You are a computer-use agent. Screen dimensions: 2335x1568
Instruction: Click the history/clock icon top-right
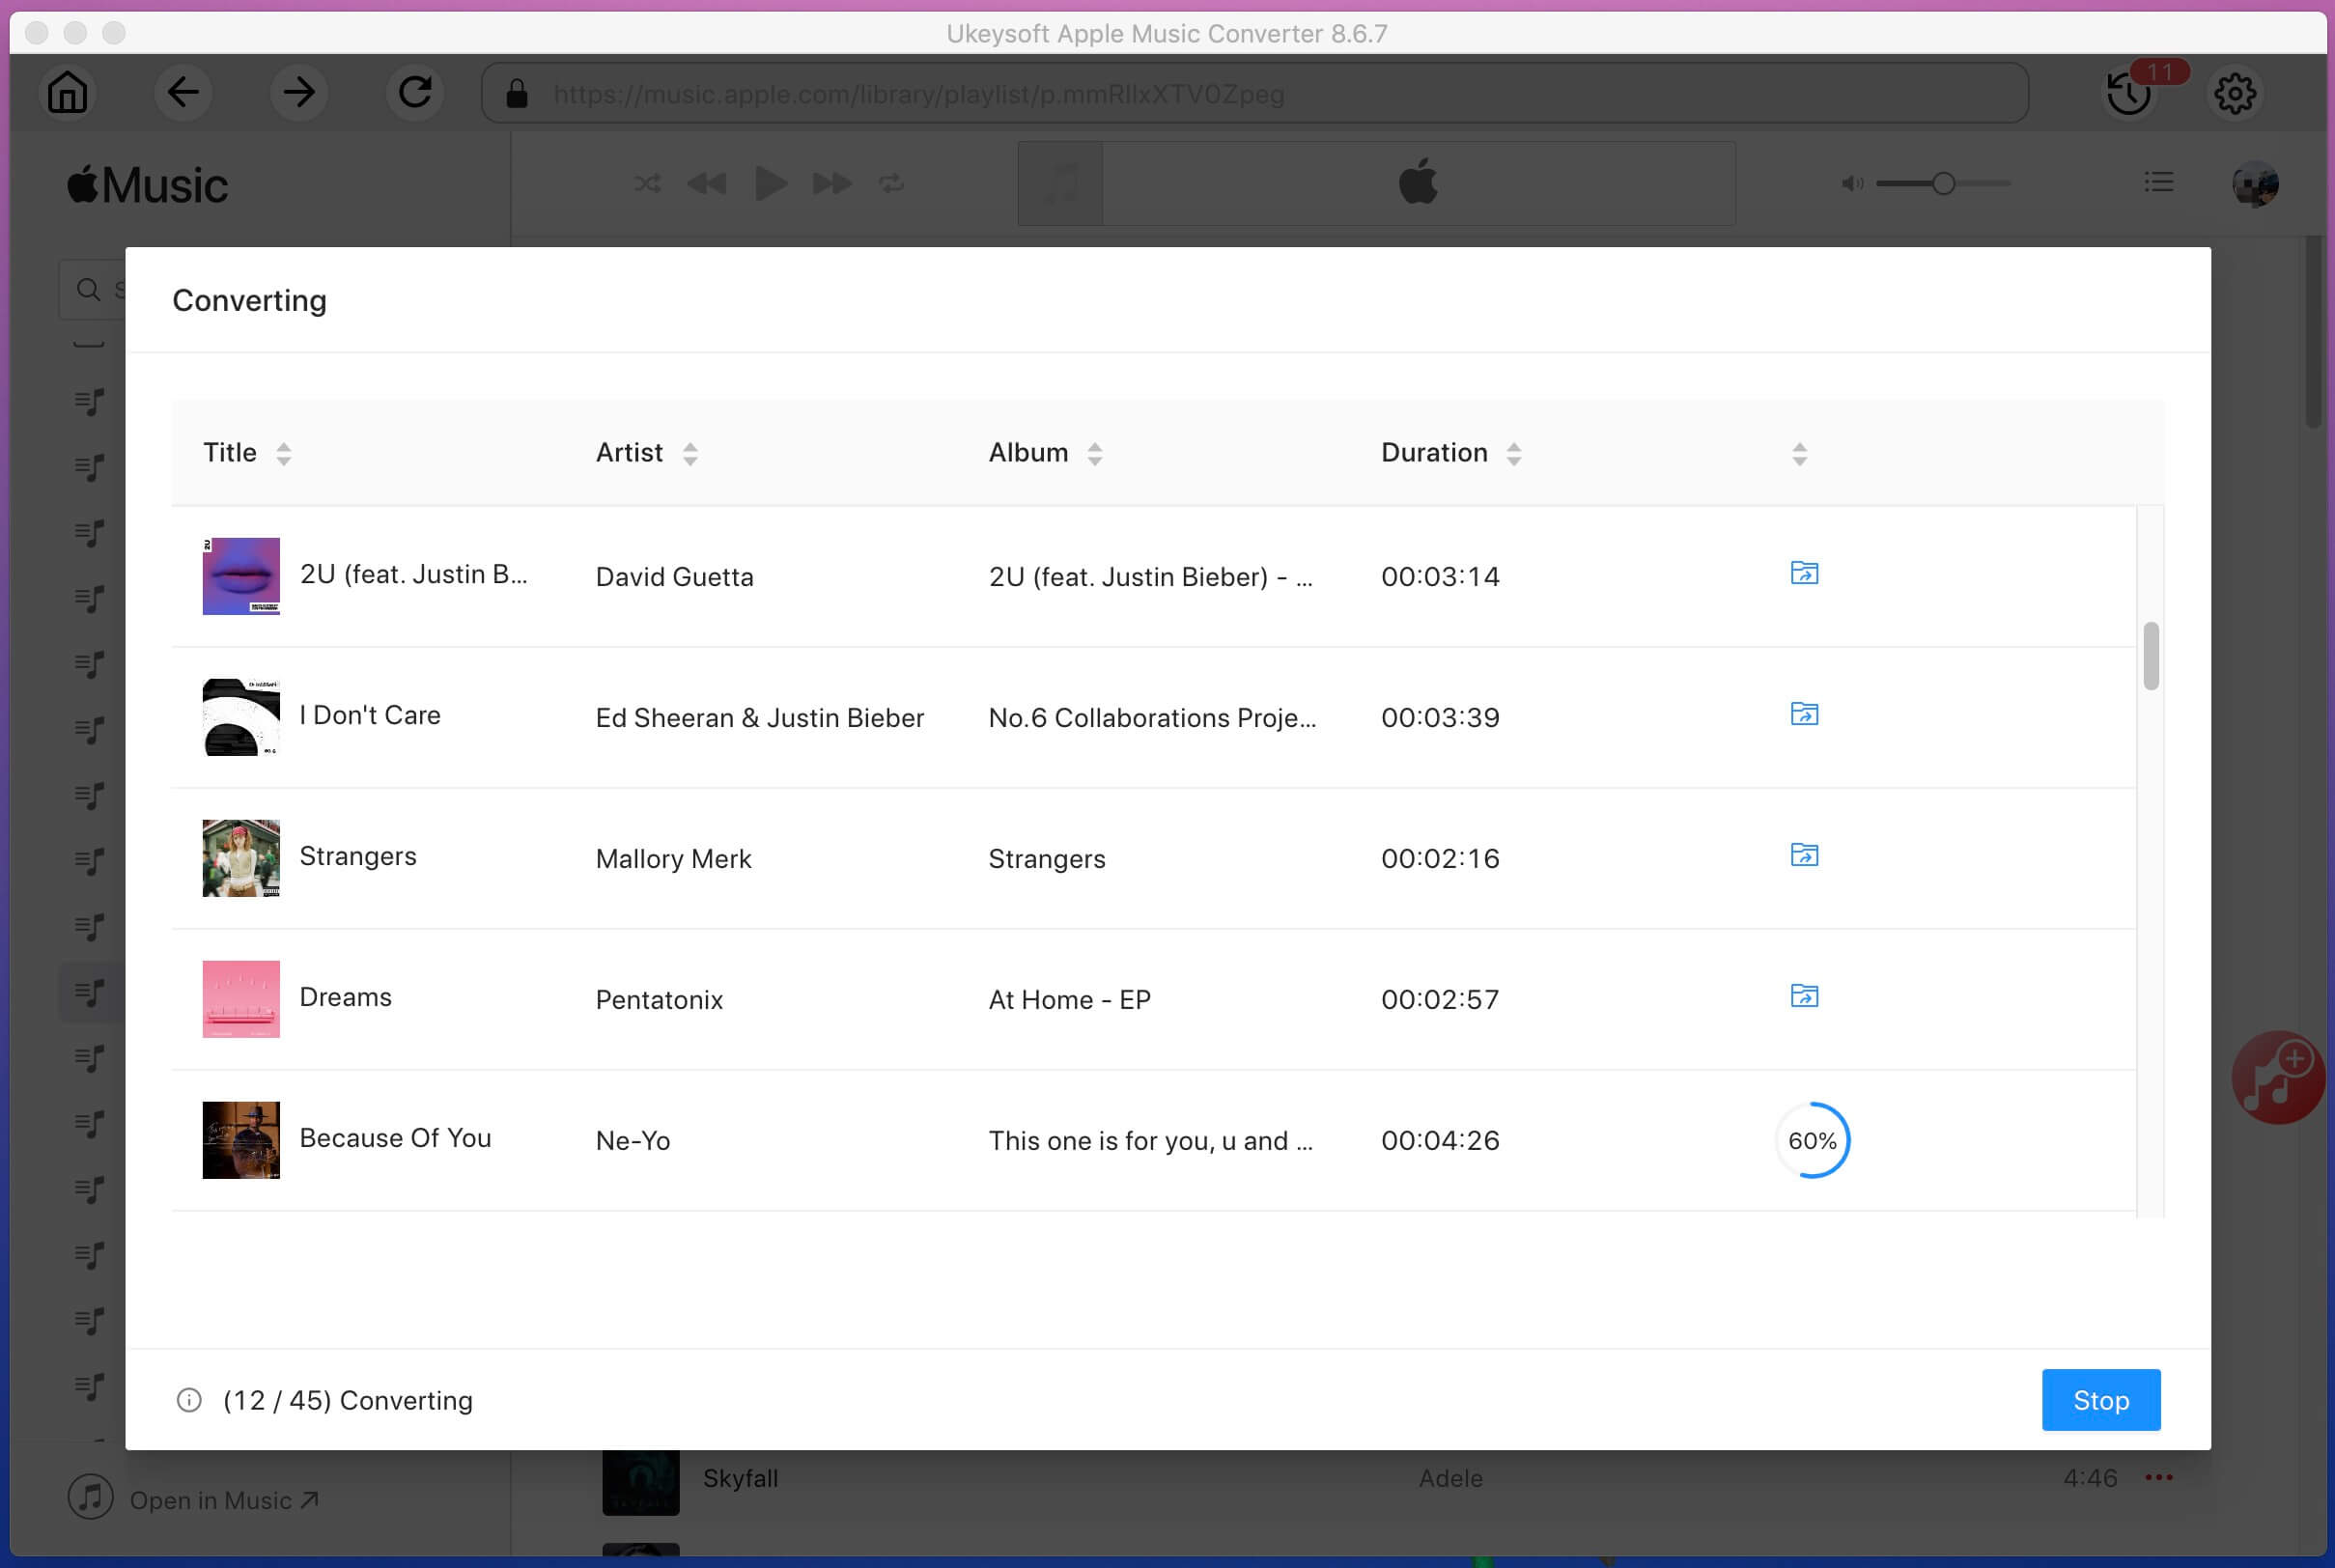point(2128,93)
